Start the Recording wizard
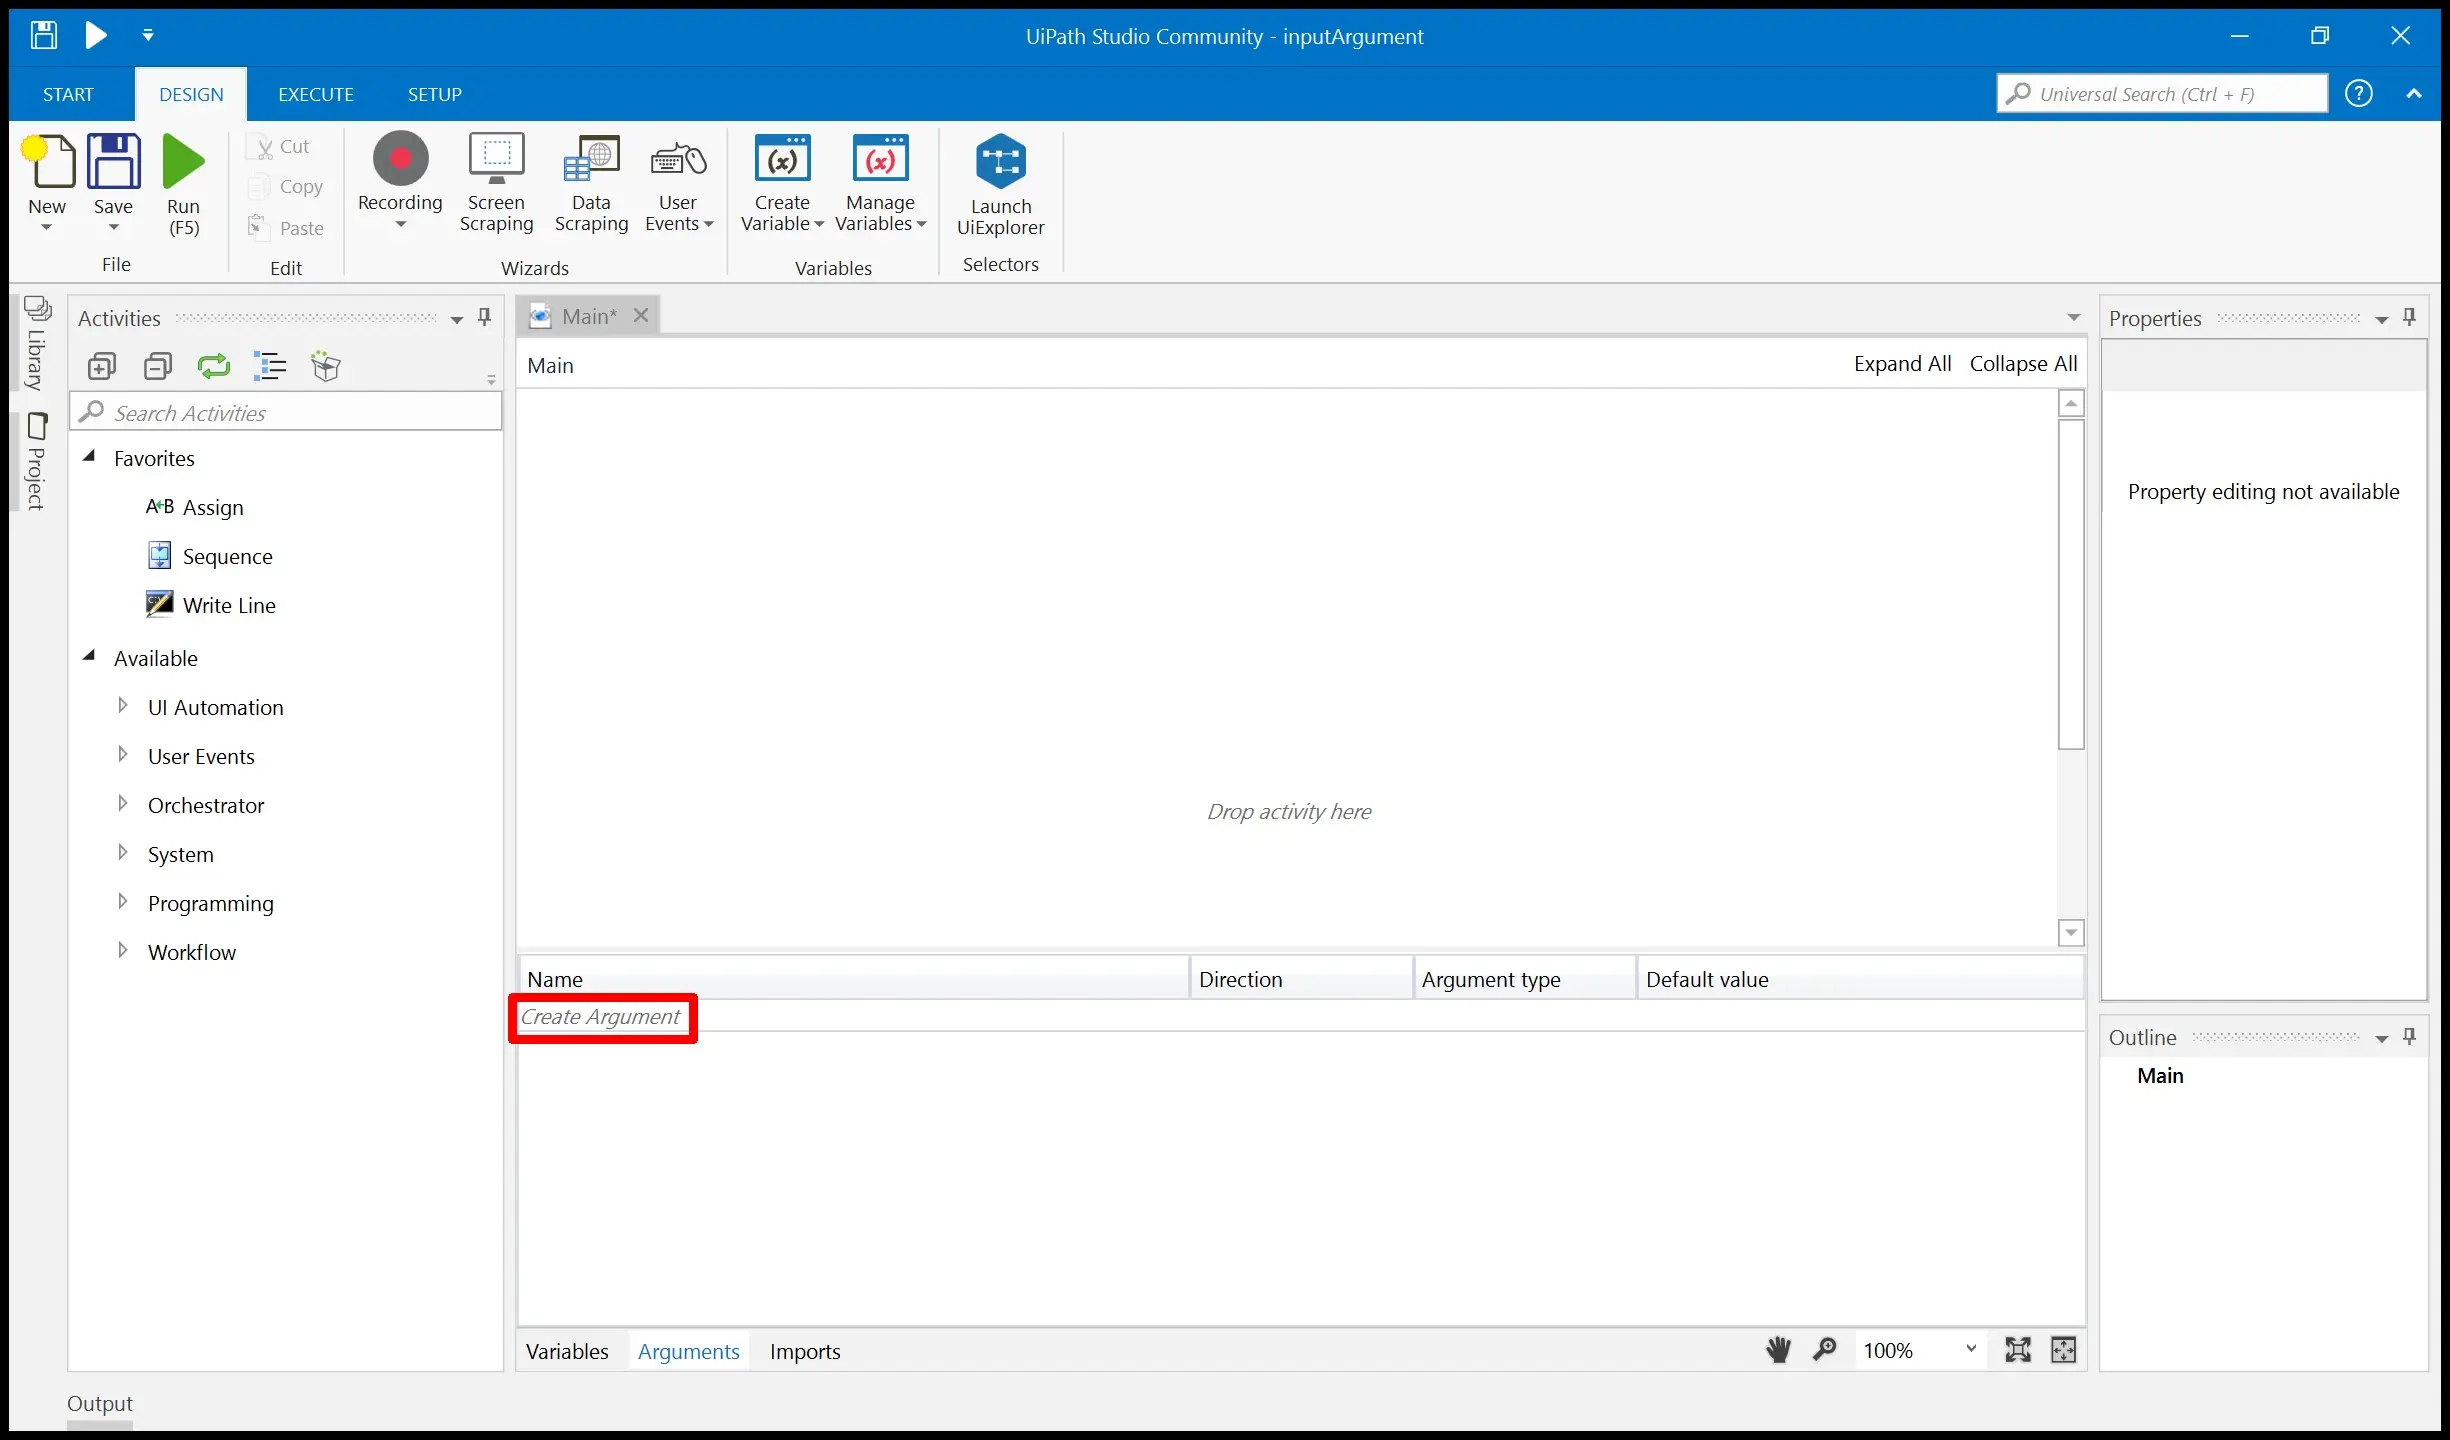Screen dimensions: 2450x1440 pos(400,180)
